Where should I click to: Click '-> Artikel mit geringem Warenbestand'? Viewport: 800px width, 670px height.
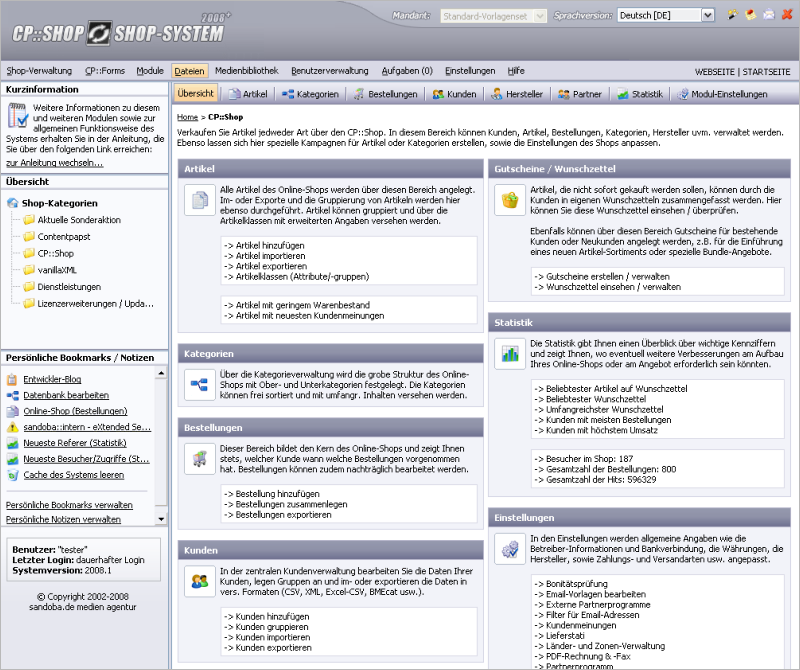click(297, 305)
